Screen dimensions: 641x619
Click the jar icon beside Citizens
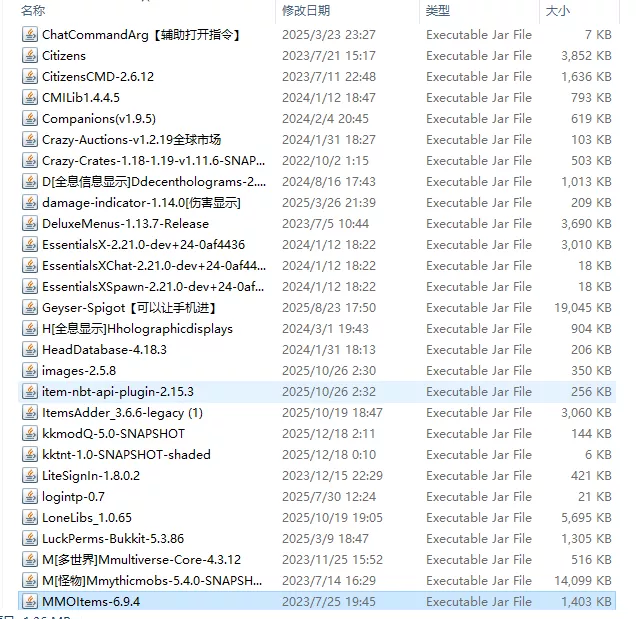point(30,56)
